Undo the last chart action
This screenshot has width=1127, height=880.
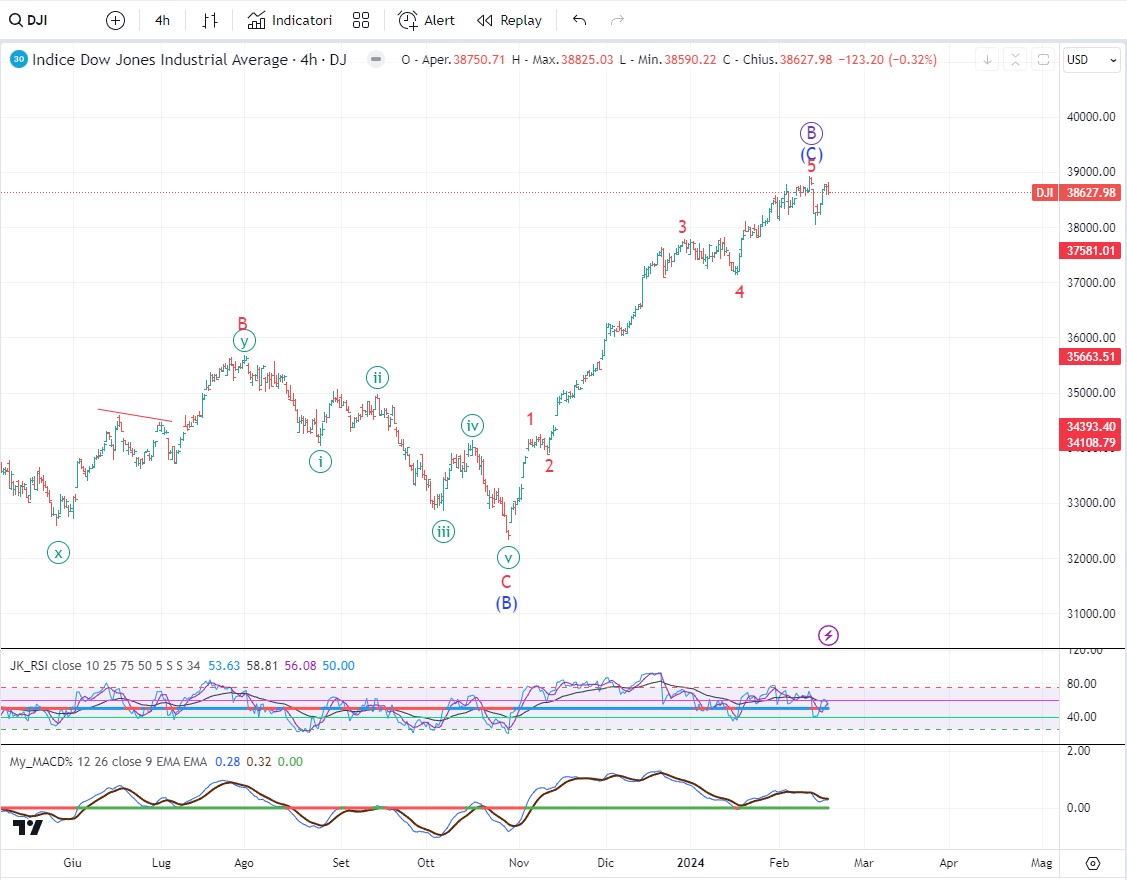(579, 20)
